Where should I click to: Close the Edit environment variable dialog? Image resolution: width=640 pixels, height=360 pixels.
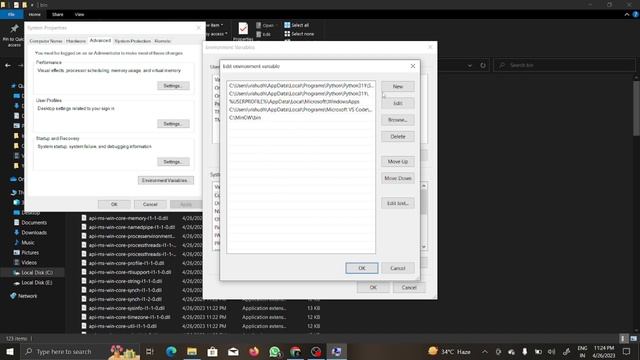coord(413,66)
